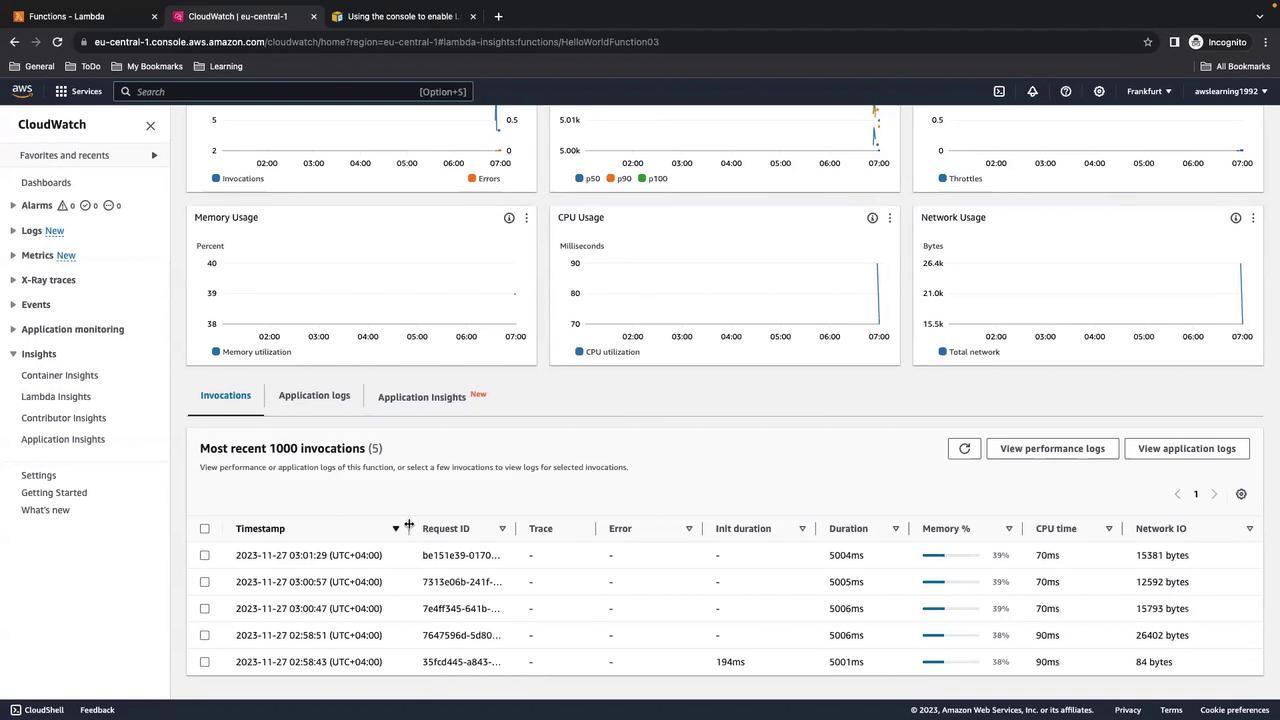The height and width of the screenshot is (720, 1280).
Task: Toggle Errors series in chart legend
Action: tap(483, 178)
